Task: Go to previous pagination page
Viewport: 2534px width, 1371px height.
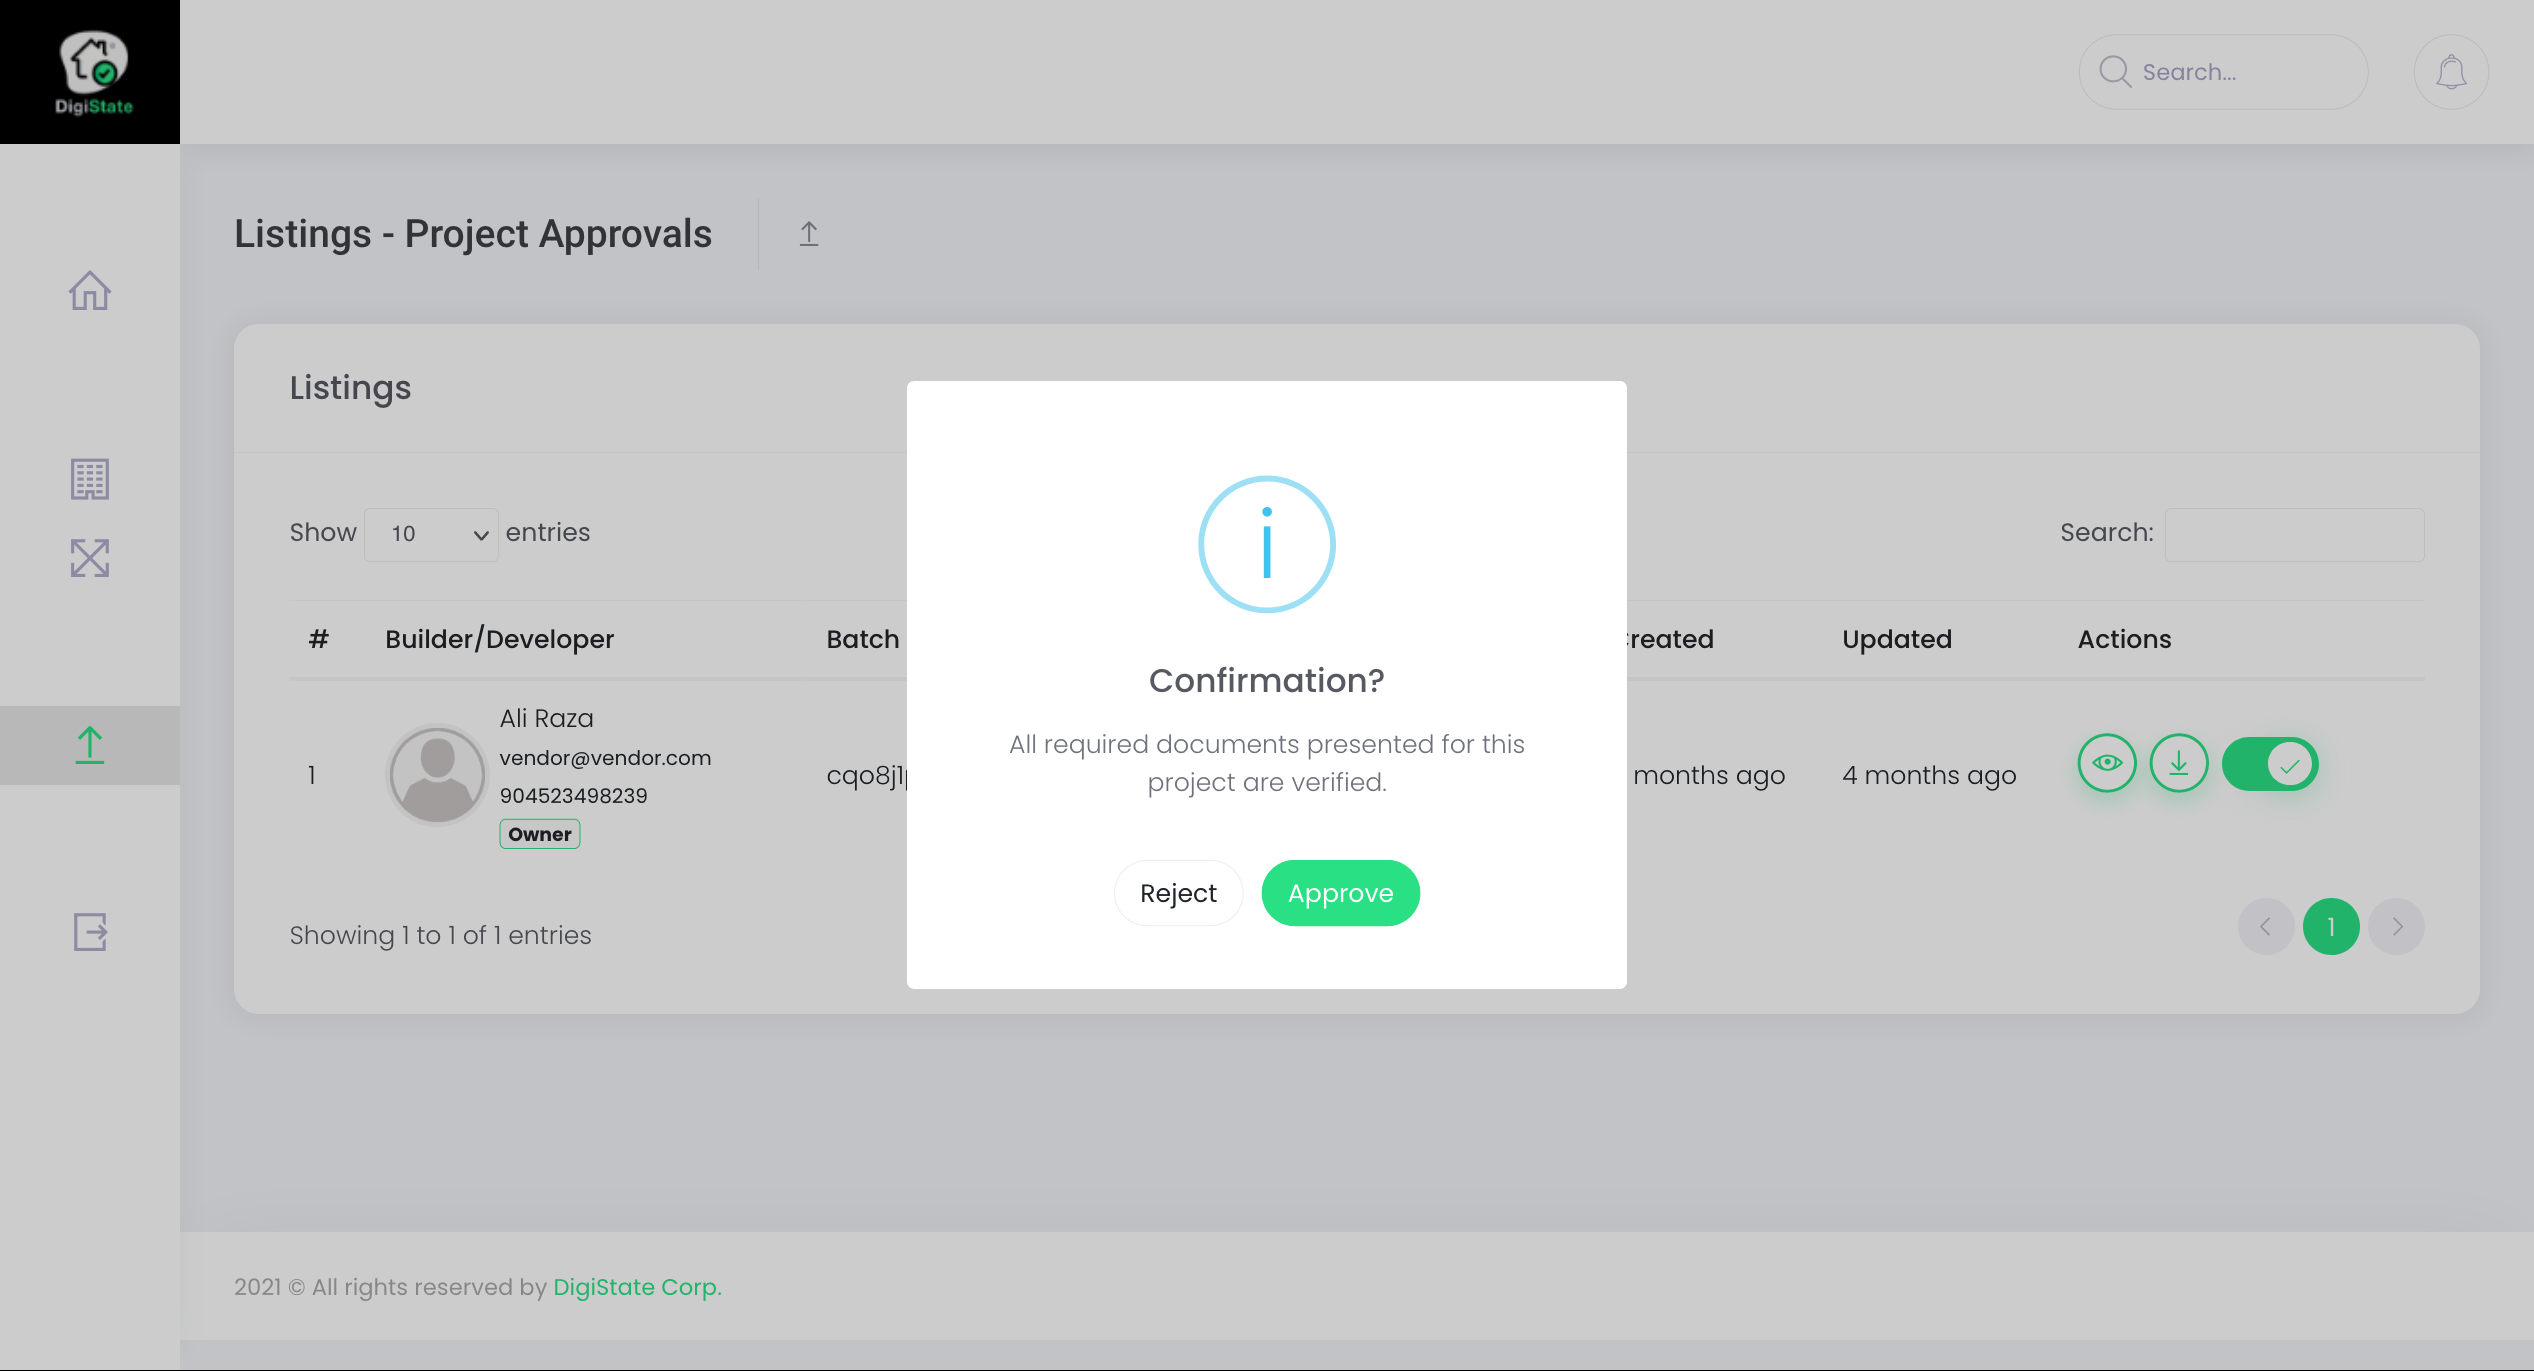Action: coord(2265,927)
